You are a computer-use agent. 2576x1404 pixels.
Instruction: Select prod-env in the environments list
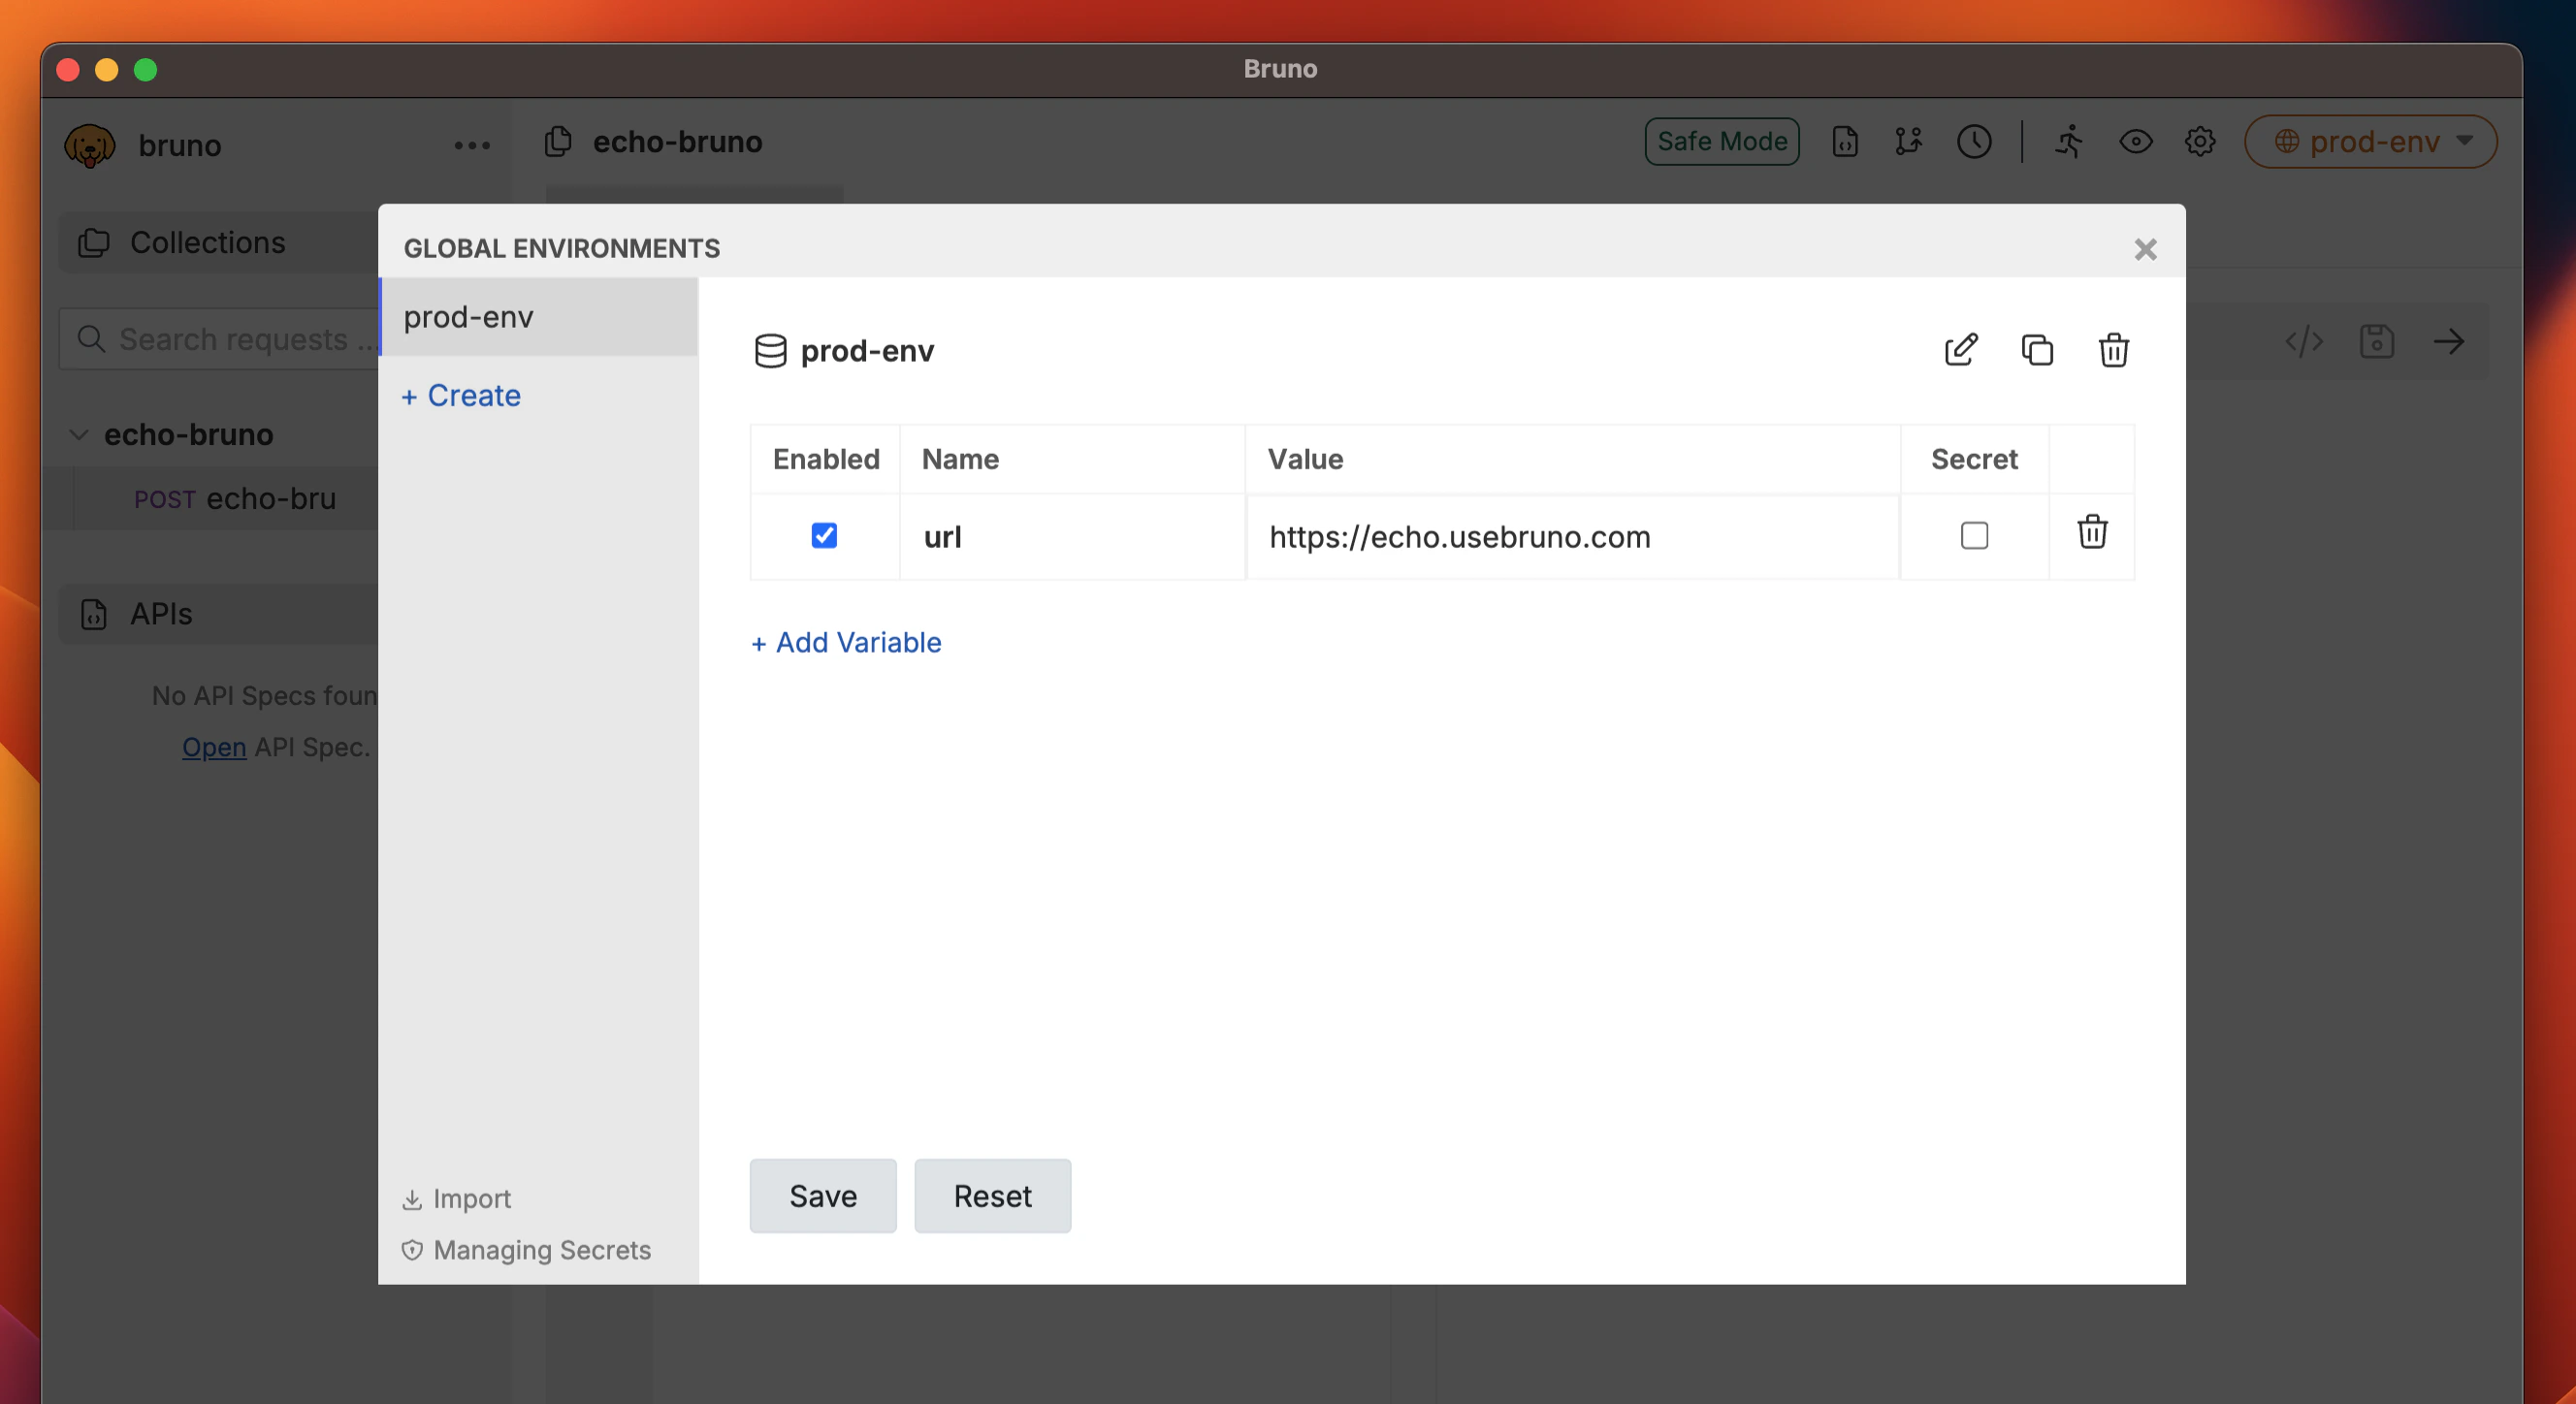(467, 317)
